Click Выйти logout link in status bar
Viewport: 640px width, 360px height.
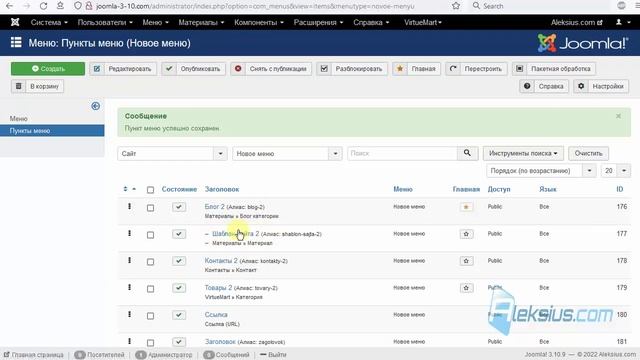(x=273, y=355)
